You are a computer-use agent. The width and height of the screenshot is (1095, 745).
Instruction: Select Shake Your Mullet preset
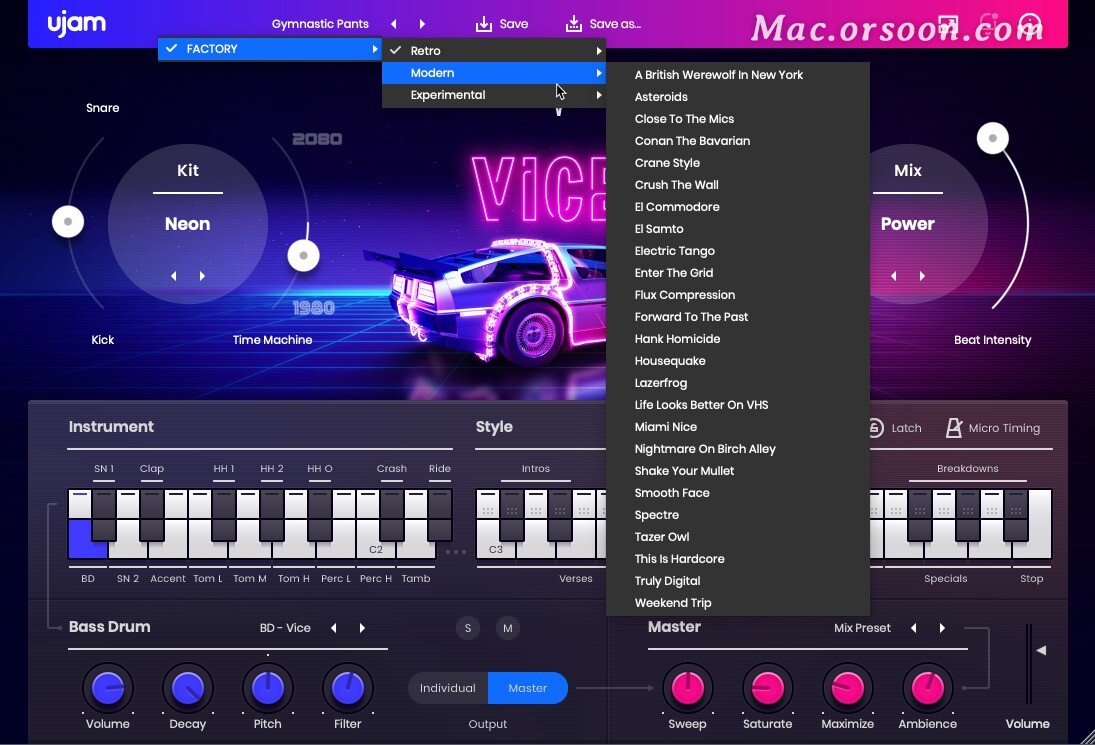pyautogui.click(x=738, y=471)
